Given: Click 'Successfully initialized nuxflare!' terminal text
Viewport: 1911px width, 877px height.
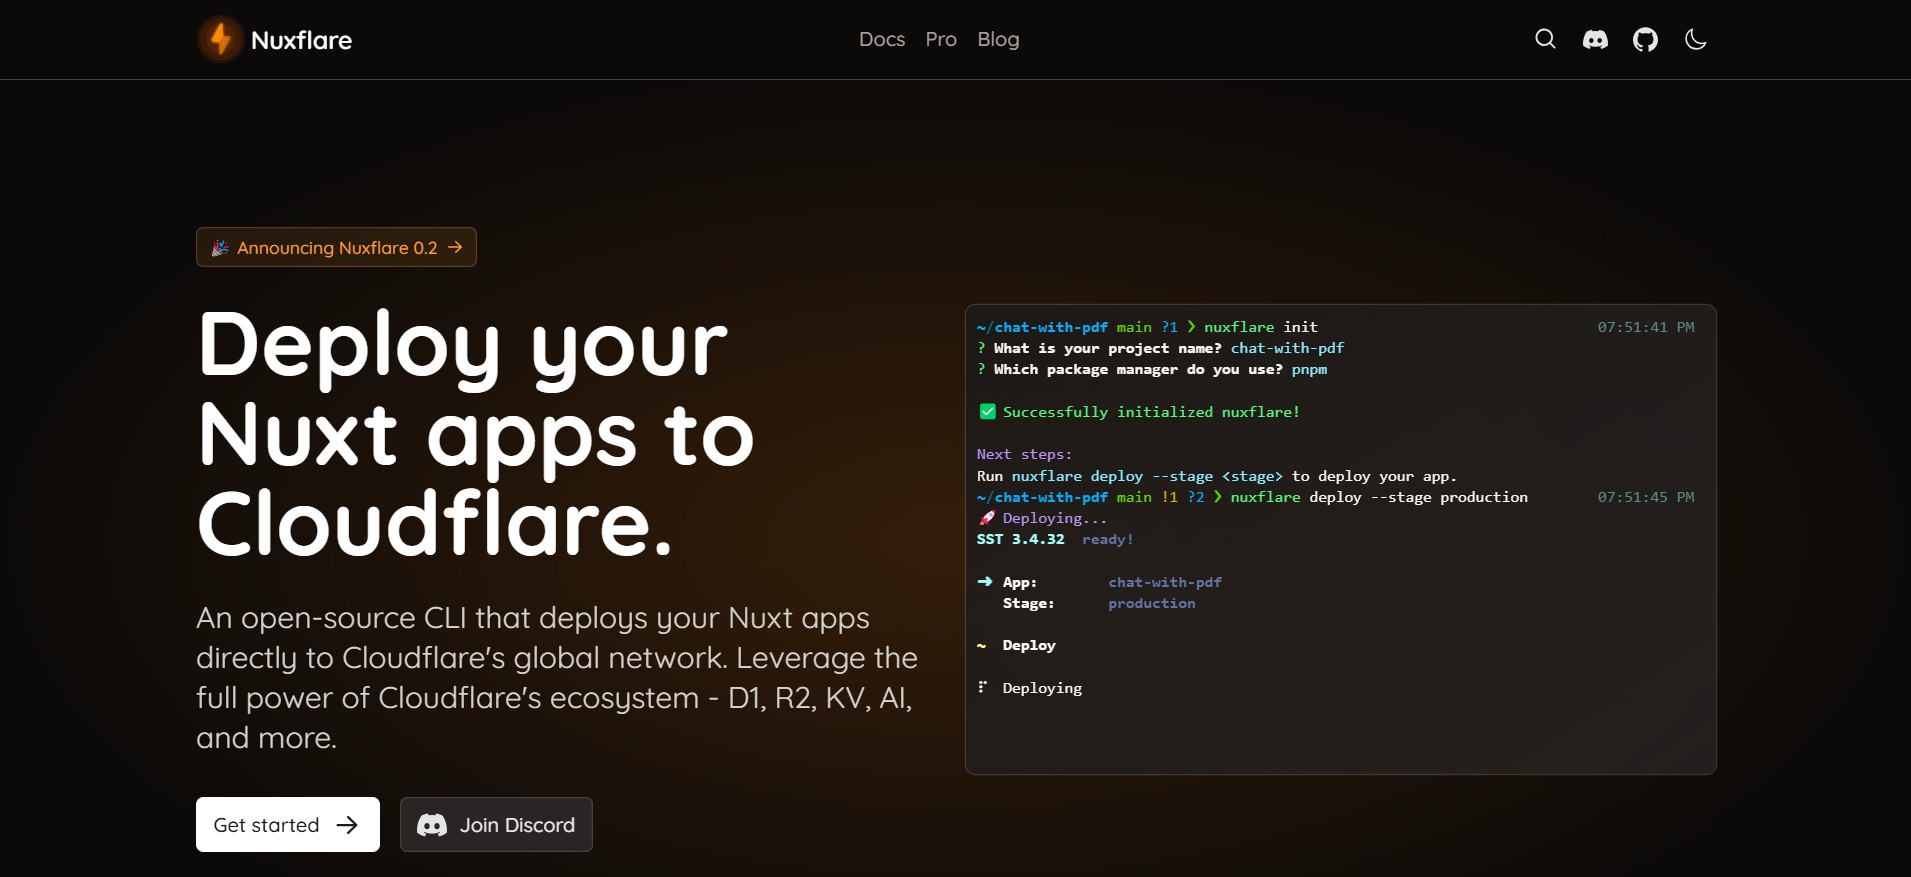Looking at the screenshot, I should pos(1151,411).
